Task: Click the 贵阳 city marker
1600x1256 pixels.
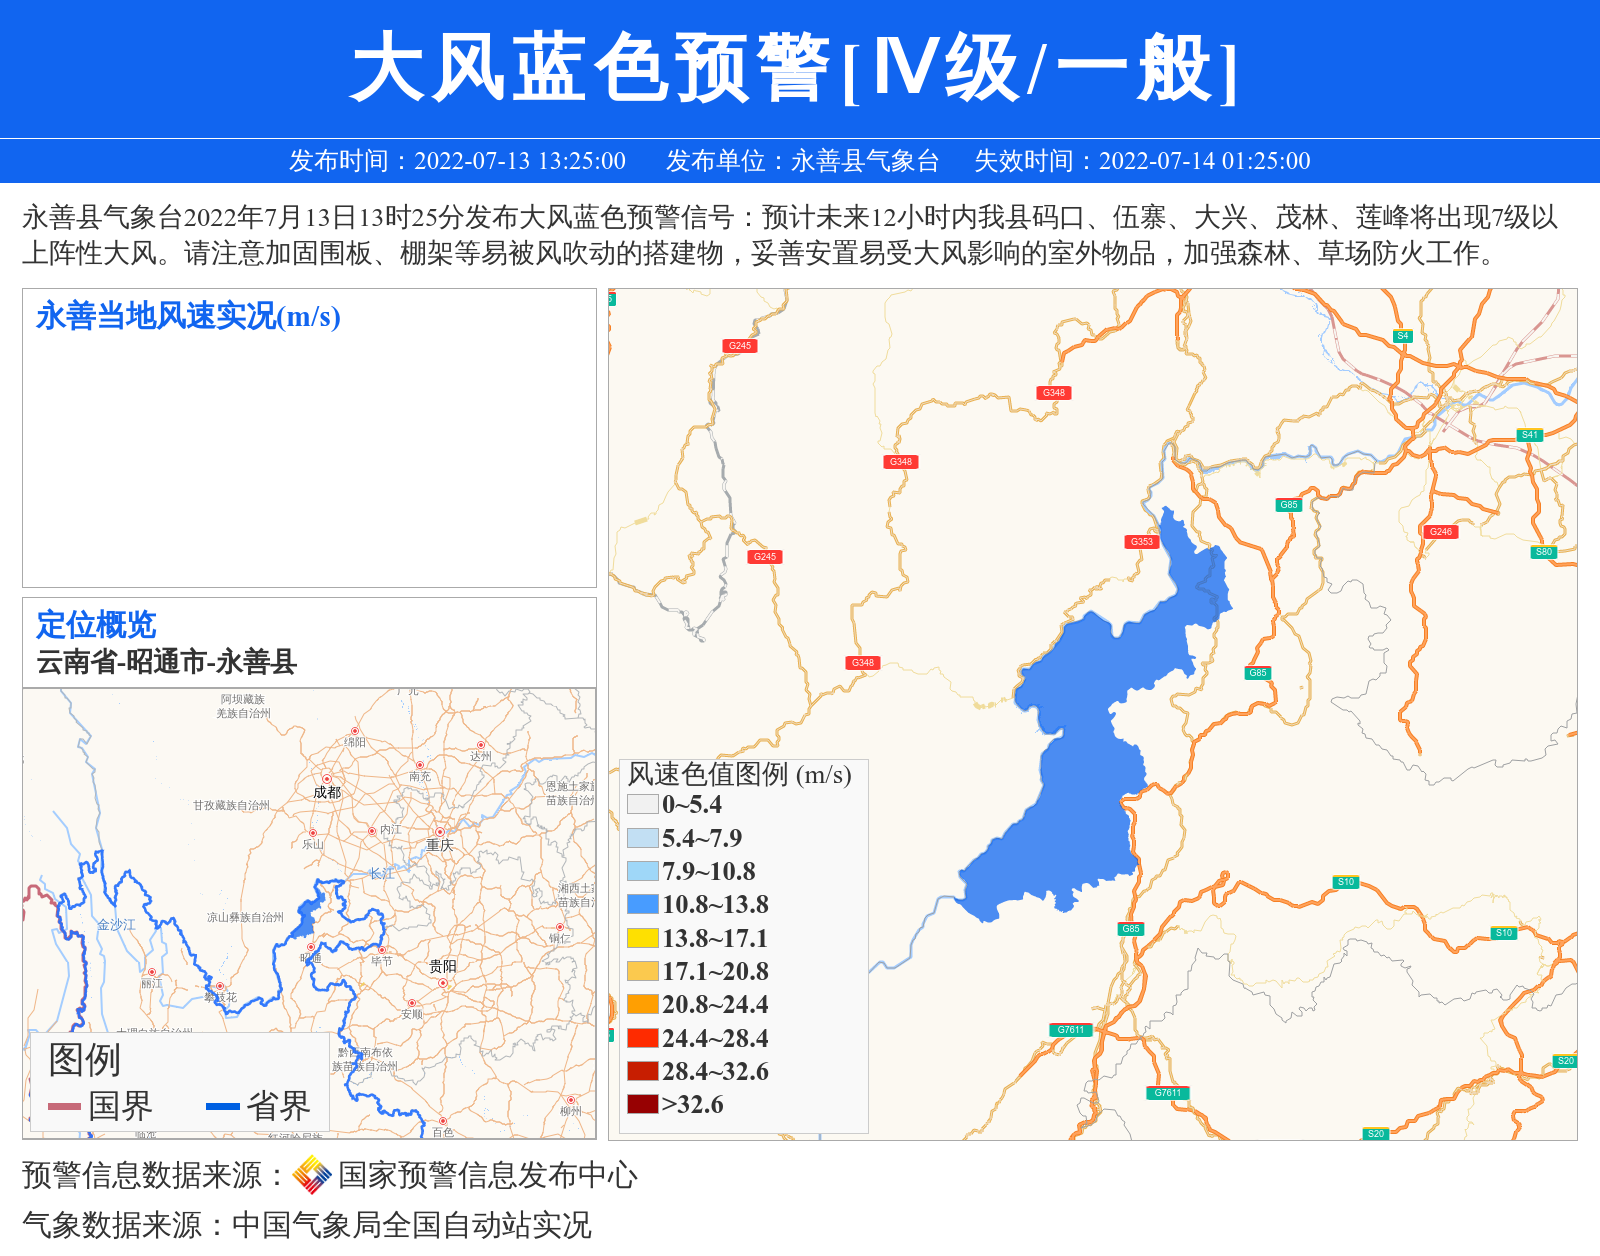Action: pos(443,983)
